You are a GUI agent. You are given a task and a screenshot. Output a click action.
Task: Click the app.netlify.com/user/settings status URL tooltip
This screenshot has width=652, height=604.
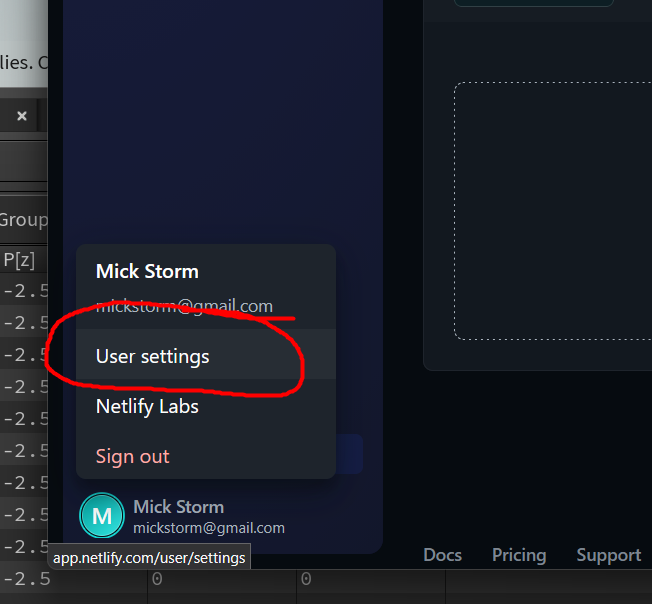pyautogui.click(x=149, y=557)
